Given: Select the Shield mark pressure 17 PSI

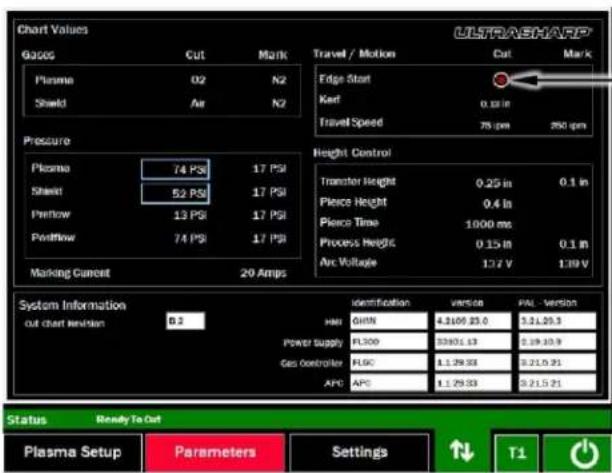Looking at the screenshot, I should [x=269, y=192].
